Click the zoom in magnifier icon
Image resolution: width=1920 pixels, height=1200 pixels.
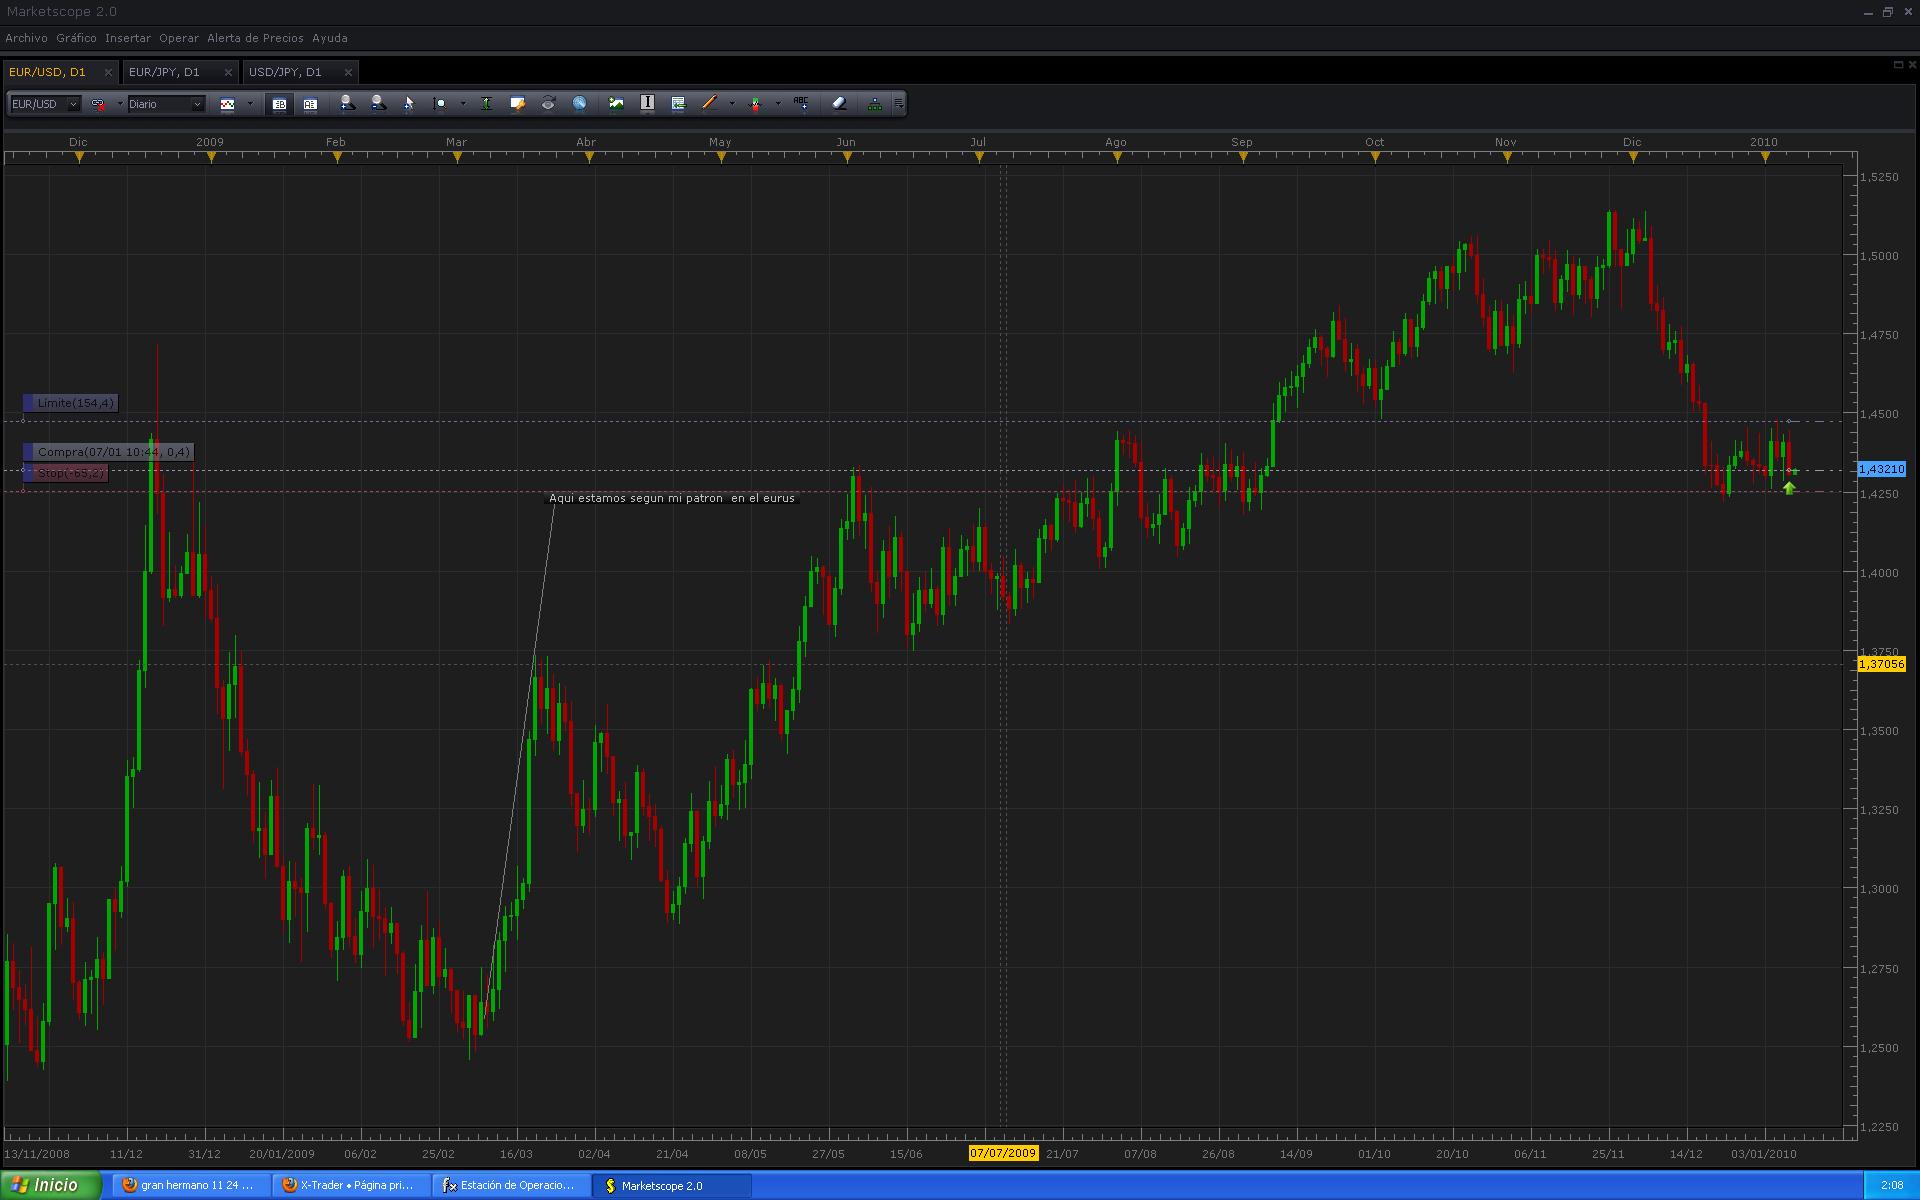tap(347, 103)
